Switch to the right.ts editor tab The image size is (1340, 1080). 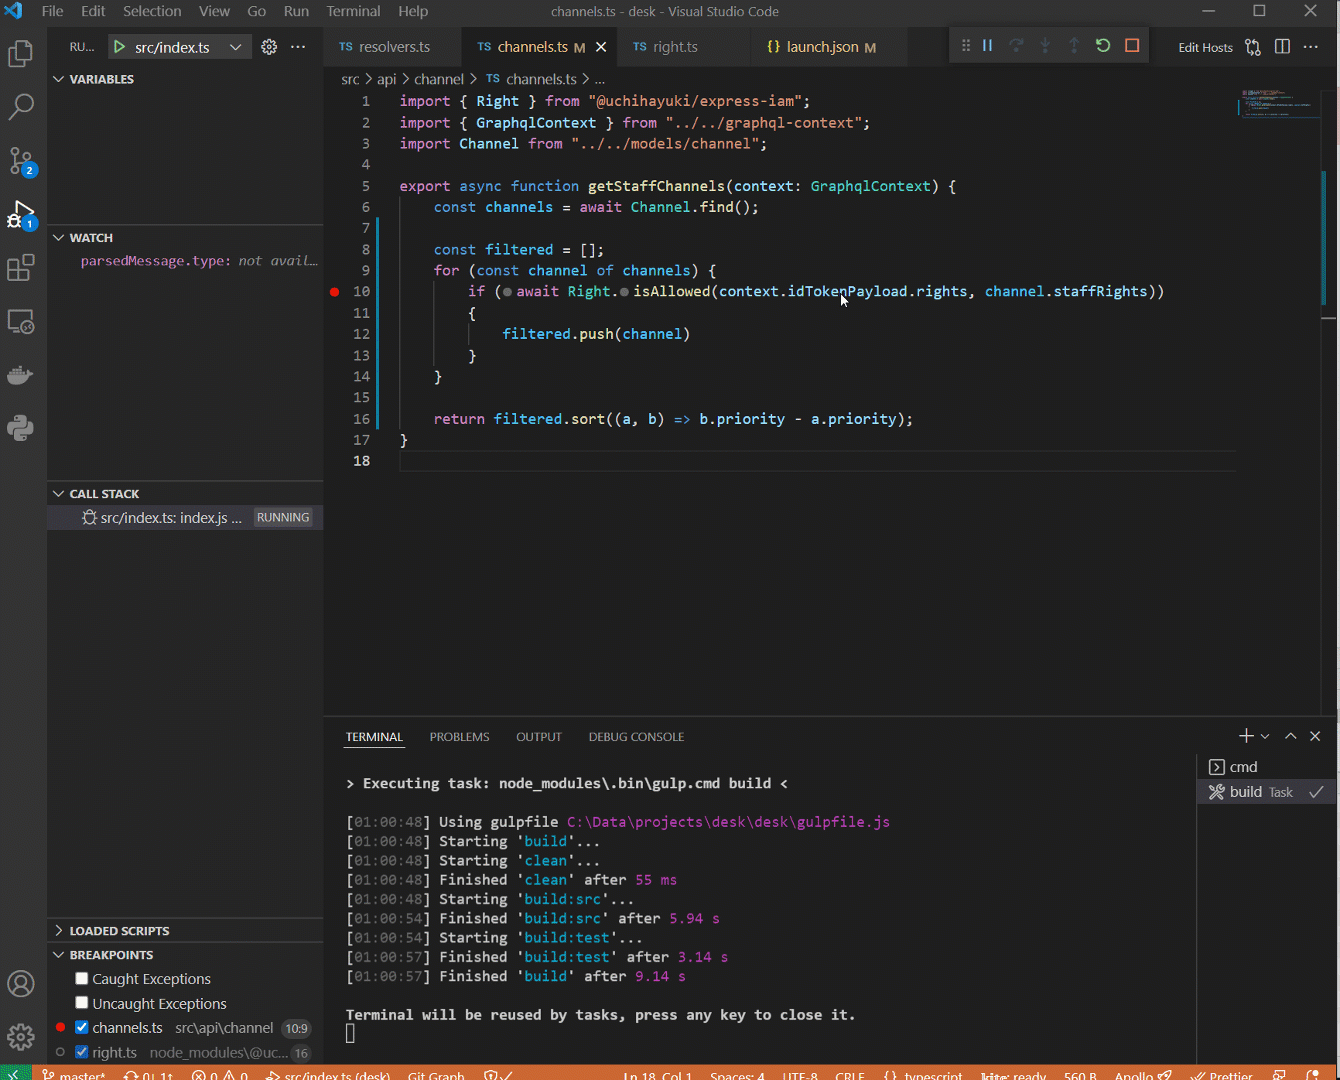pyautogui.click(x=676, y=46)
